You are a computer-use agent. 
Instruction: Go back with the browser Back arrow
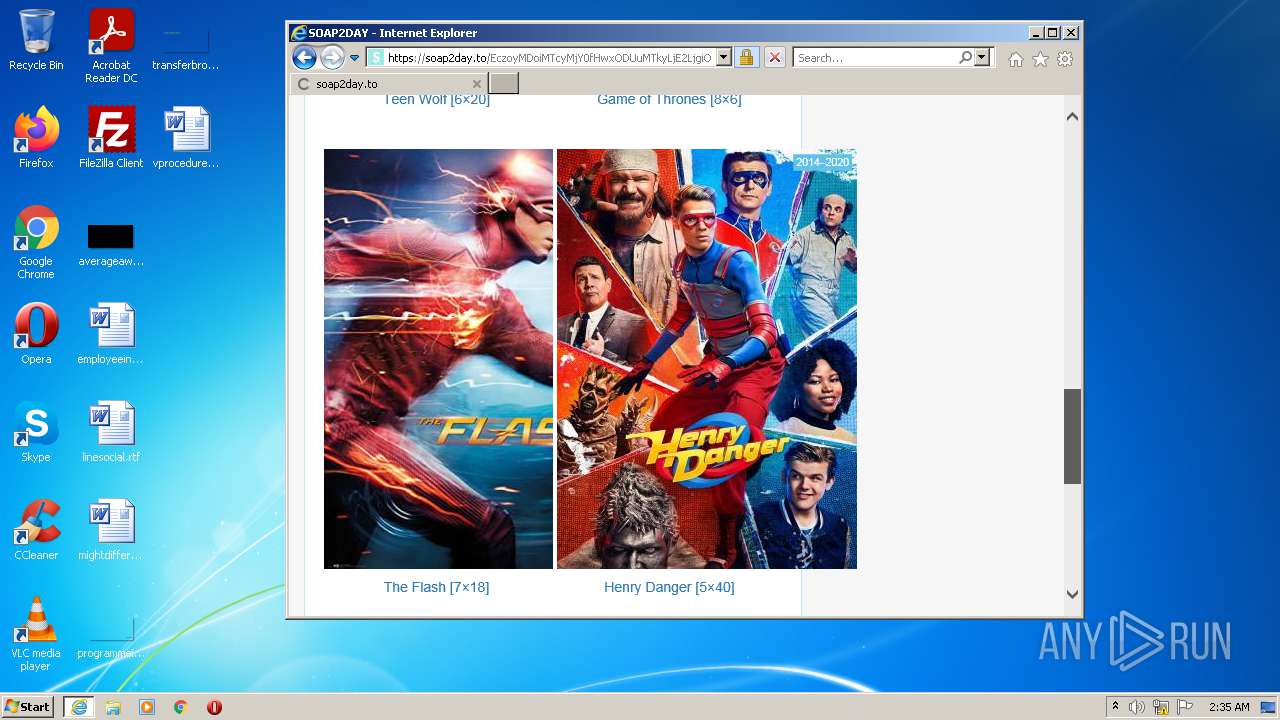point(304,58)
